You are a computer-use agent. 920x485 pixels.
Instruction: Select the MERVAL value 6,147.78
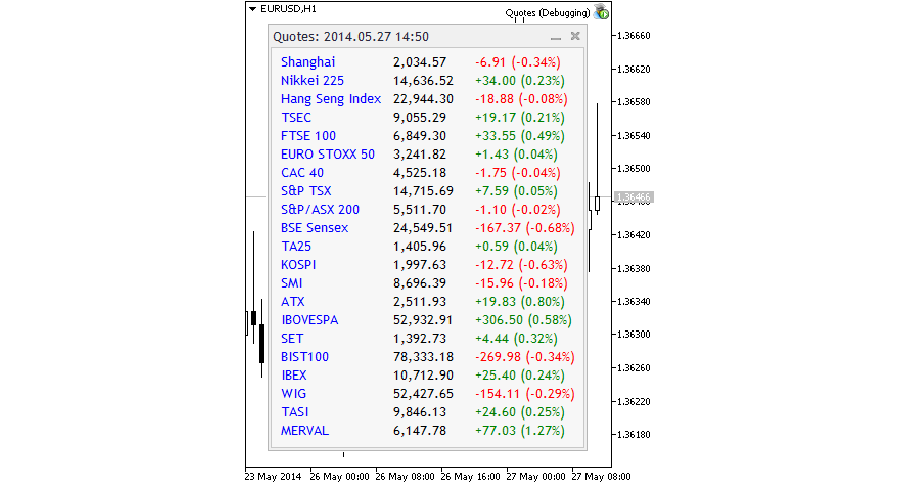point(420,431)
